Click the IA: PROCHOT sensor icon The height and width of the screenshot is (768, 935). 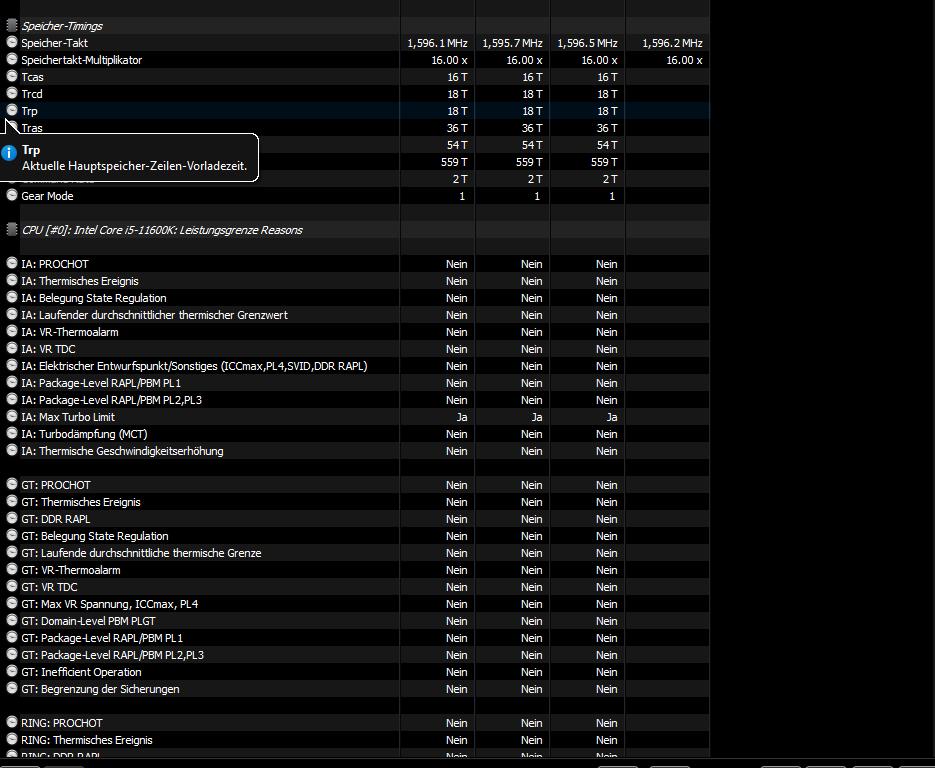pyautogui.click(x=12, y=263)
